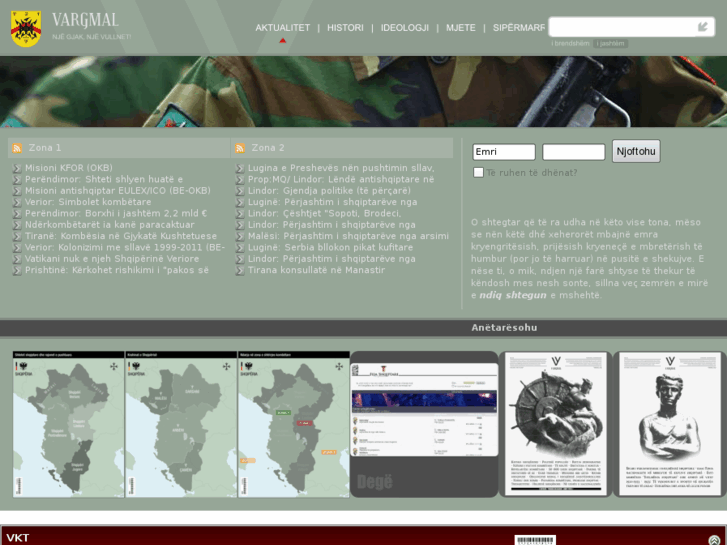Viewport: 727px width, 545px height.
Task: Click the barcode icon in VKT bar
Action: tap(535, 540)
